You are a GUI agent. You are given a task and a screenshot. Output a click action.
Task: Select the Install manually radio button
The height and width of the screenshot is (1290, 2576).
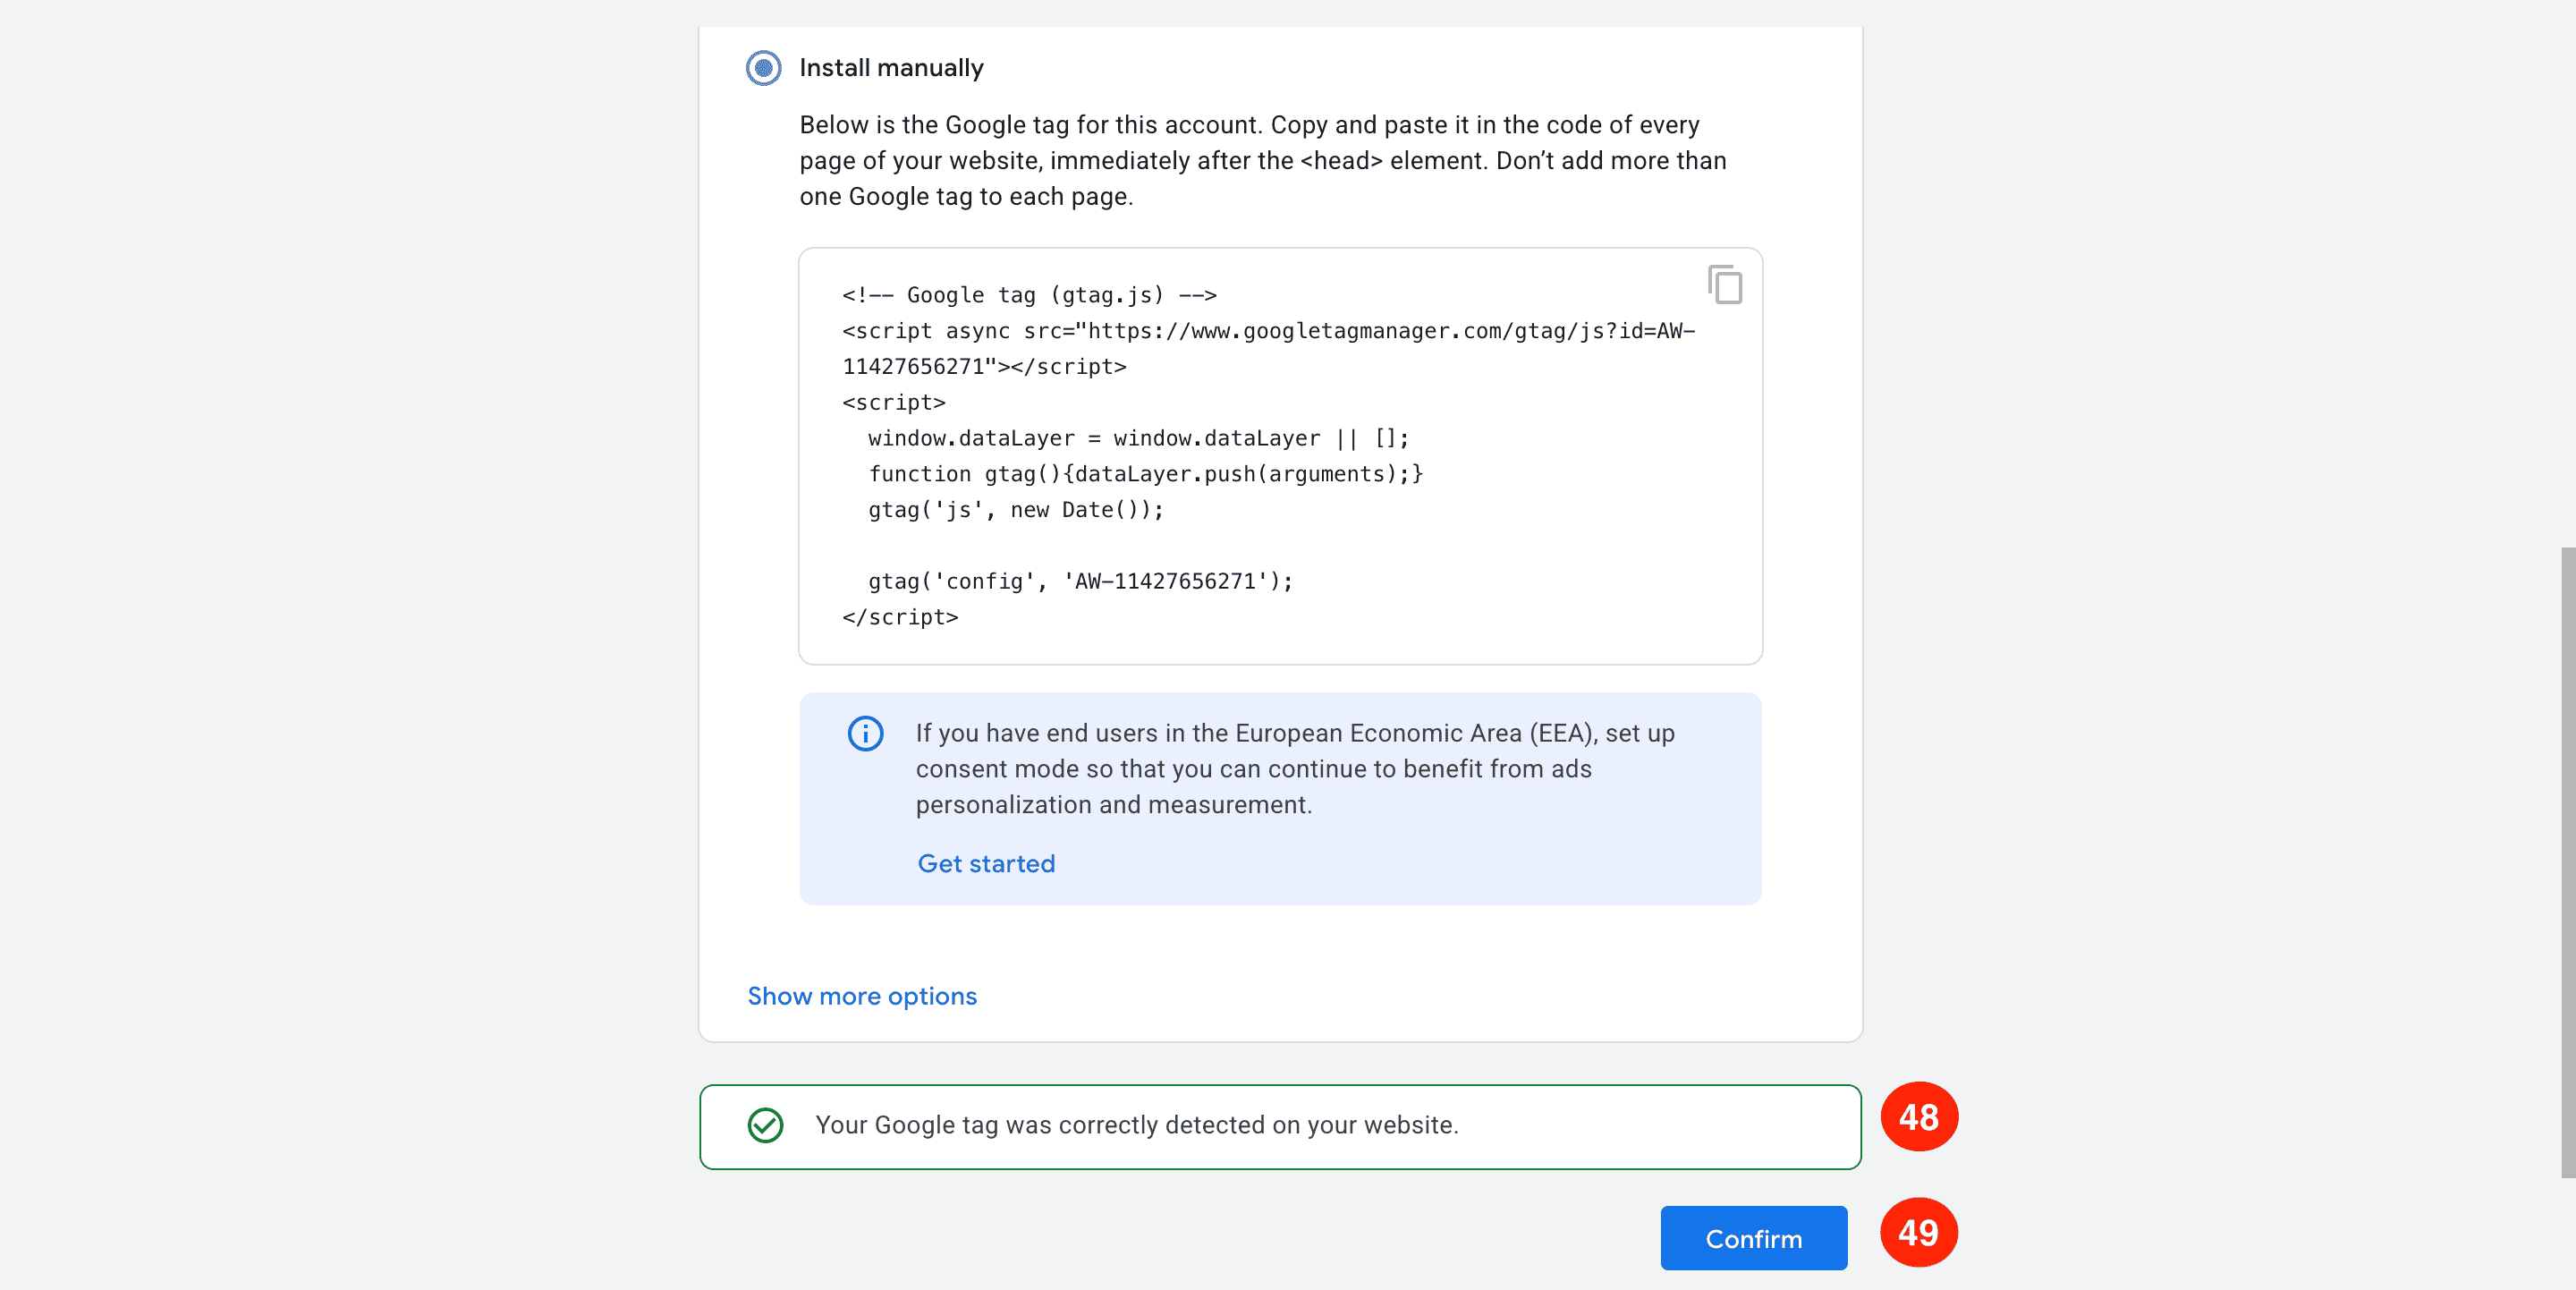click(x=763, y=68)
